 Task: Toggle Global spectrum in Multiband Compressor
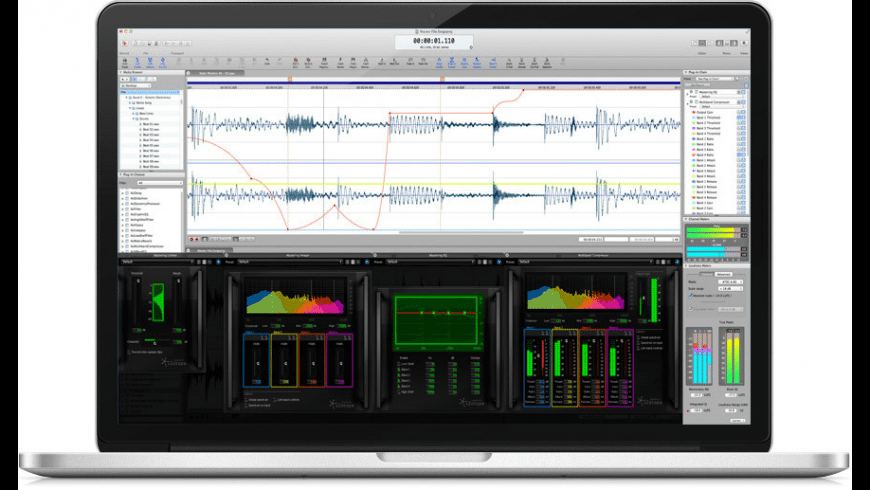tap(638, 337)
